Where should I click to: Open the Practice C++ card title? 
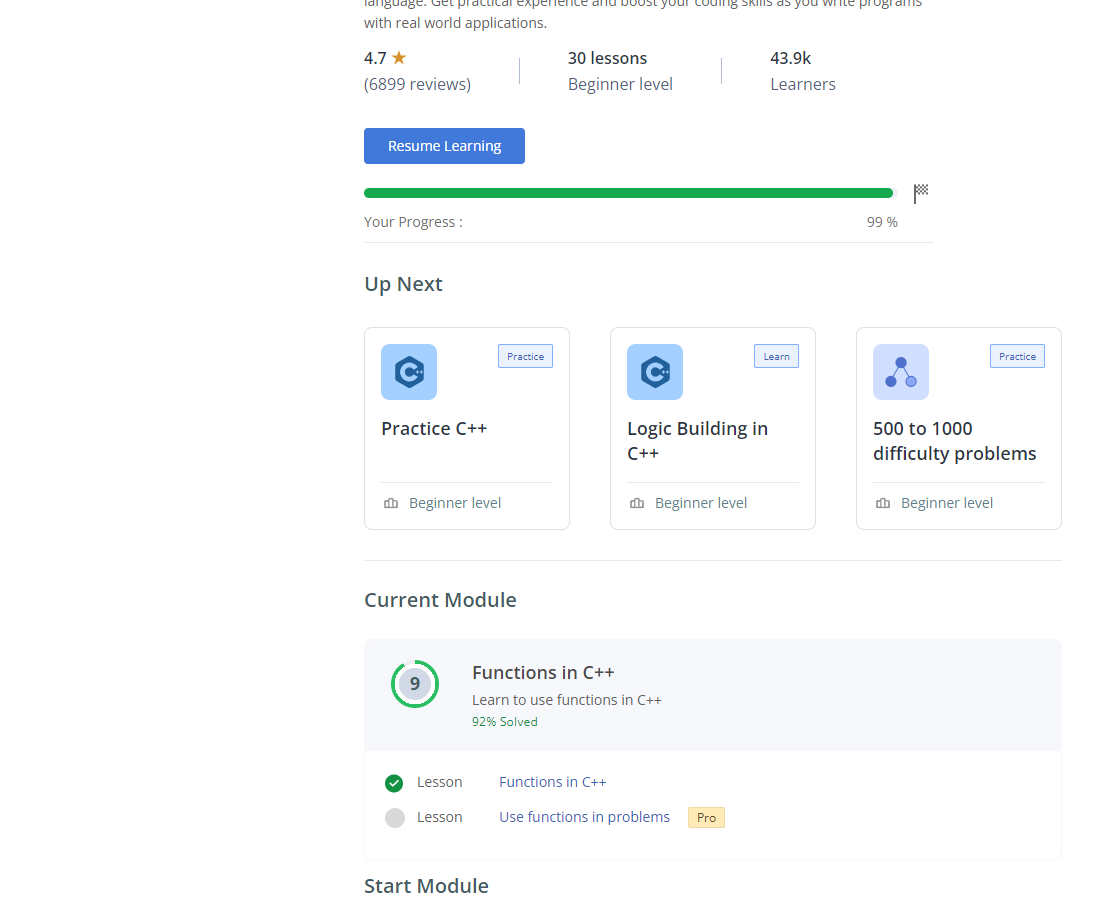434,428
